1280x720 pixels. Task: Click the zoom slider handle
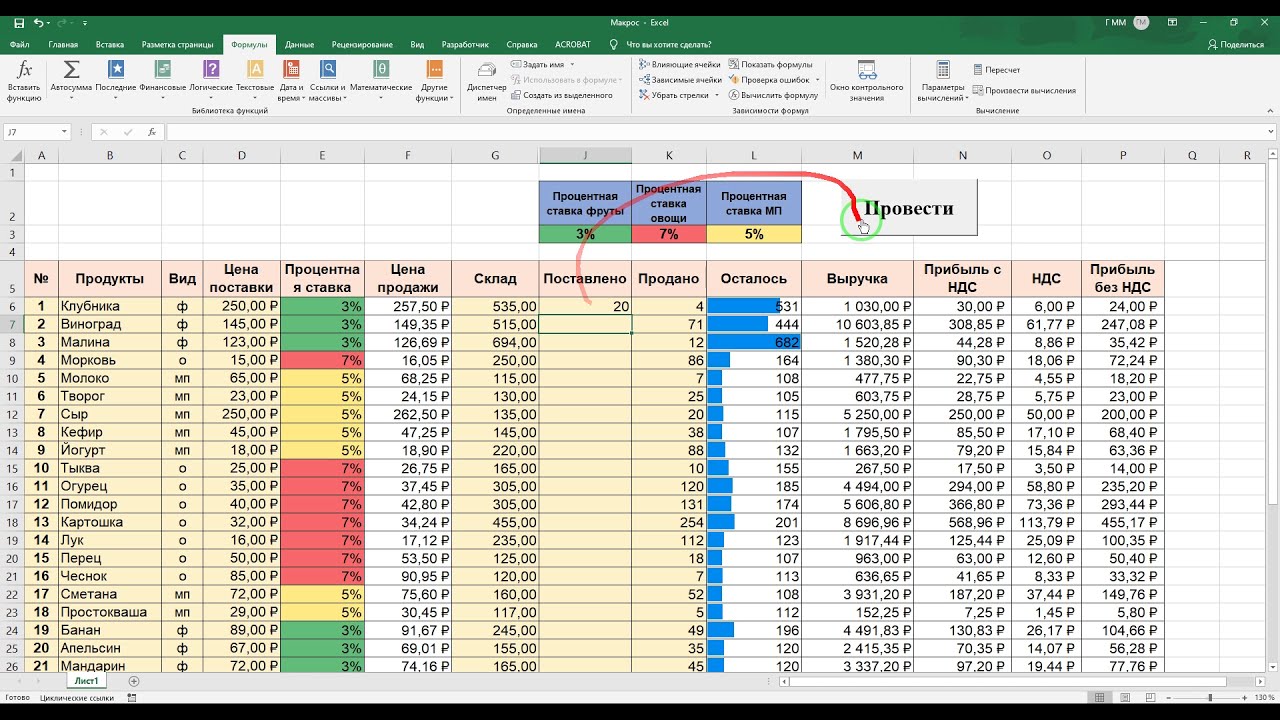[x=1210, y=697]
